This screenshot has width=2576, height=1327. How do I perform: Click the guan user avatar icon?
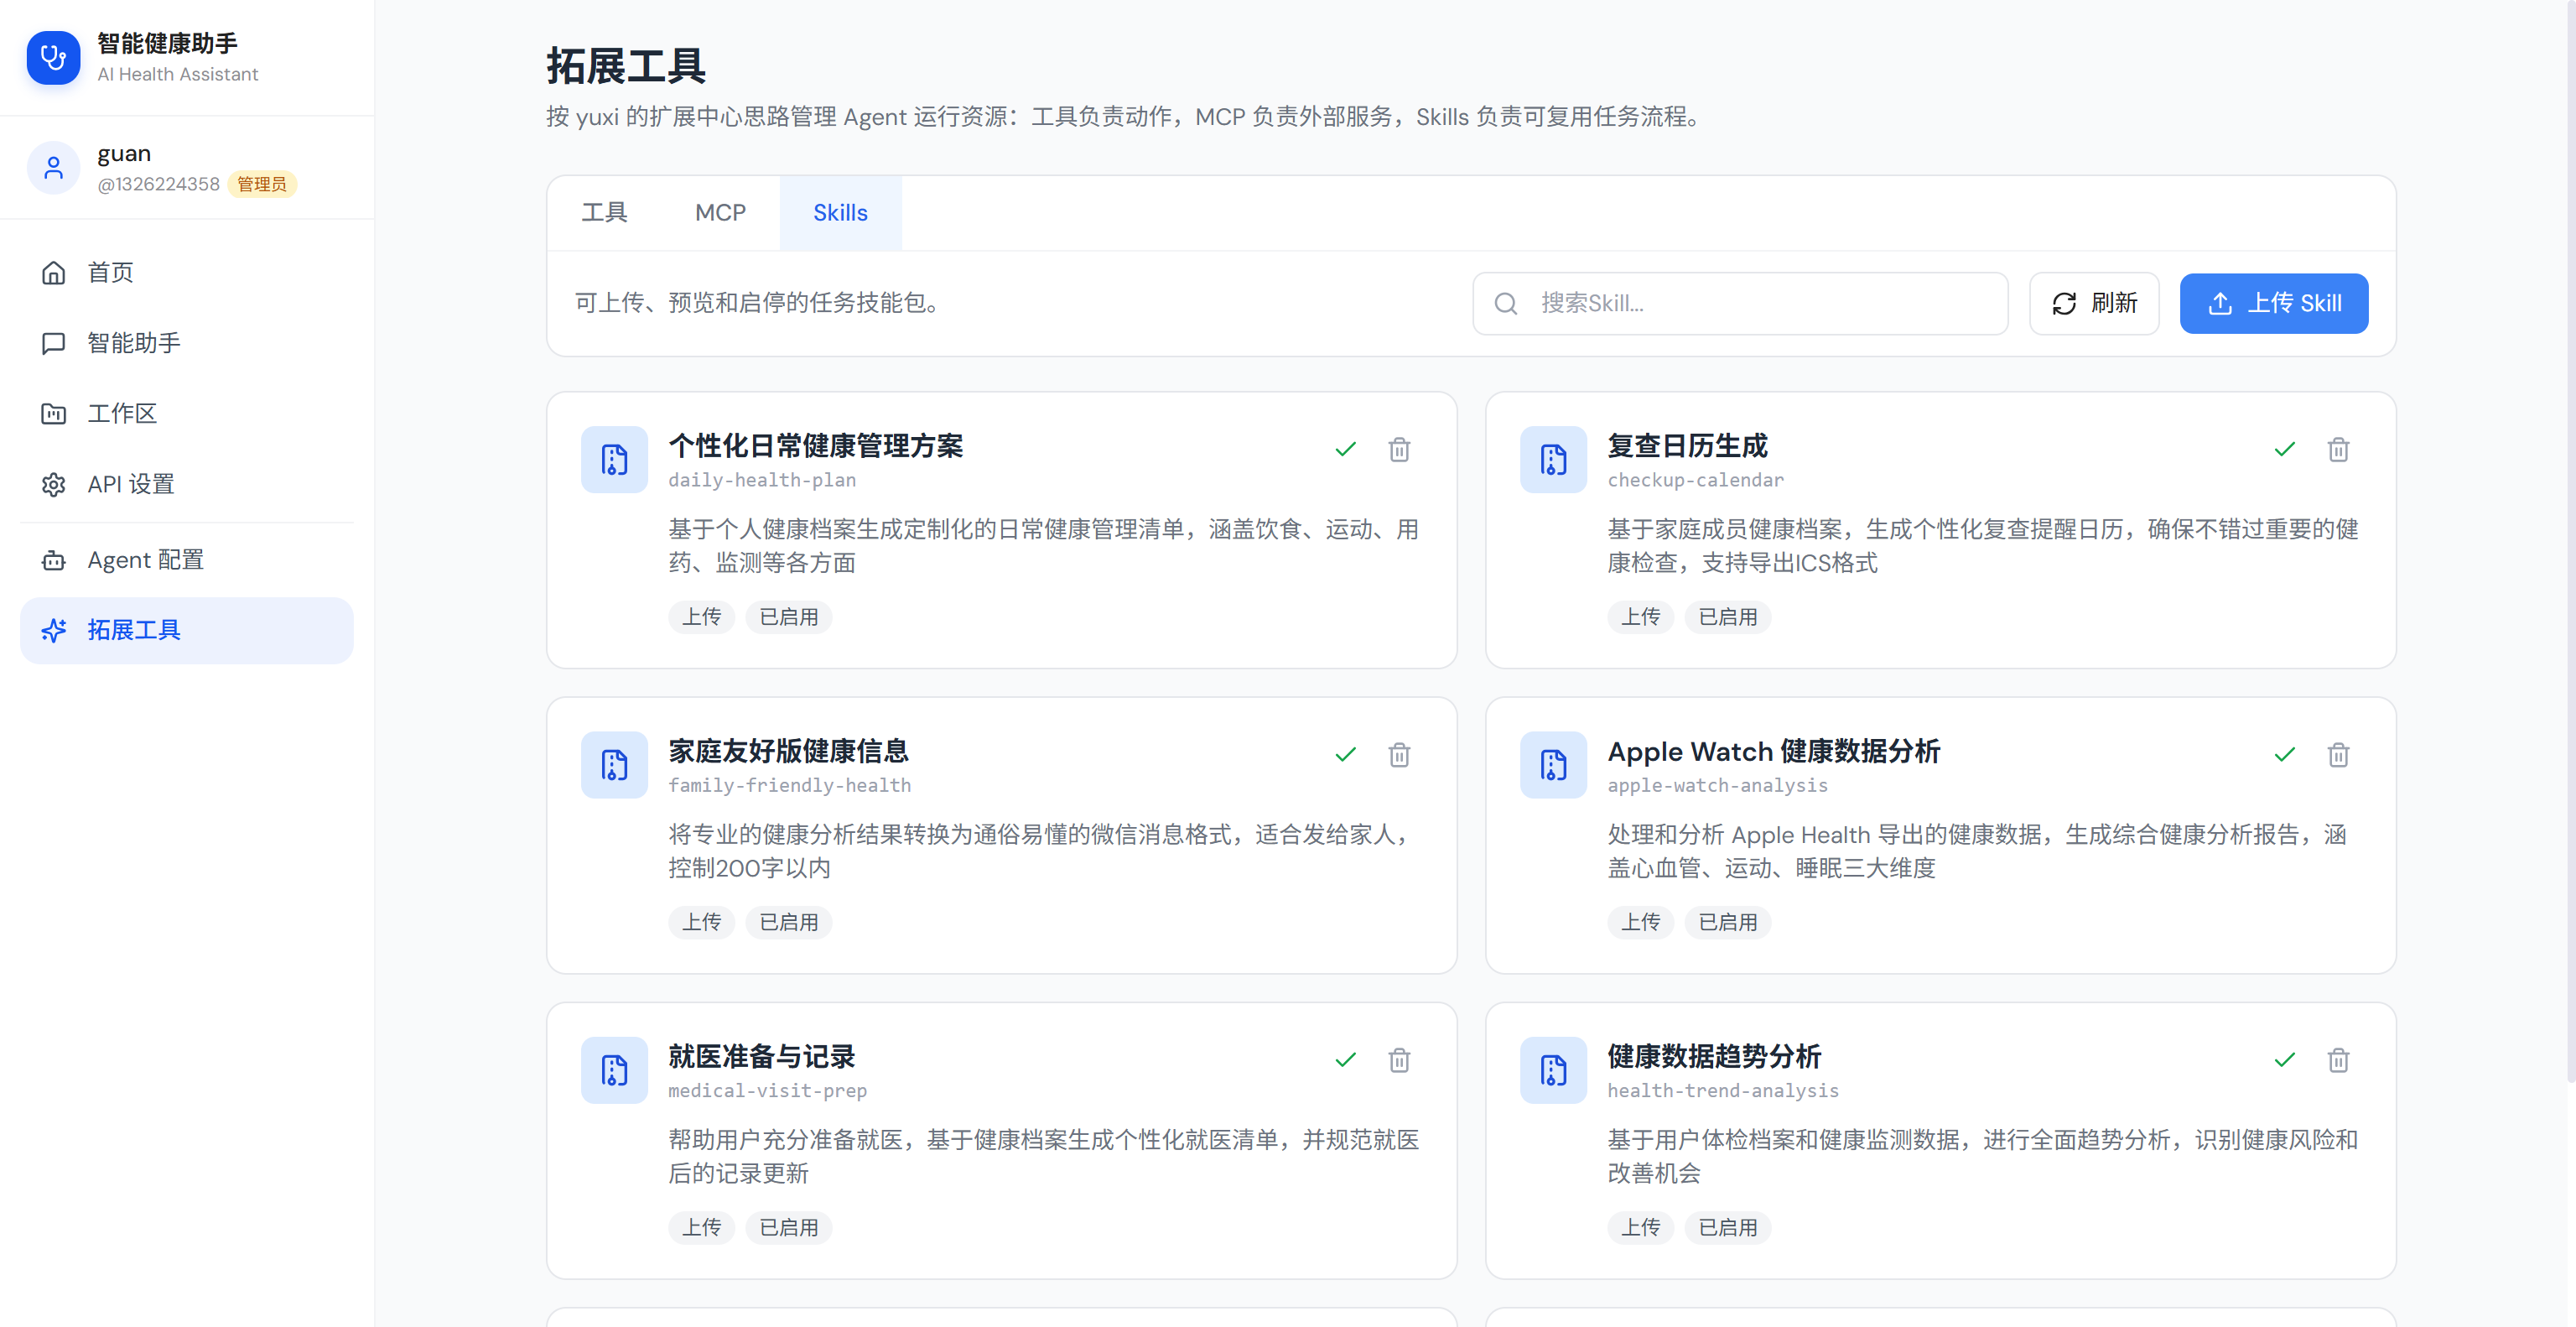(53, 168)
